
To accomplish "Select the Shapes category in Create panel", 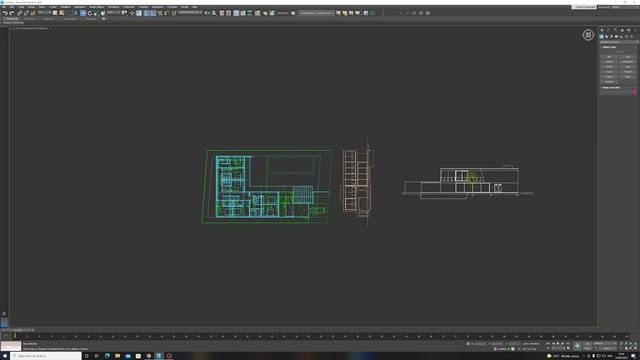I will [x=607, y=37].
